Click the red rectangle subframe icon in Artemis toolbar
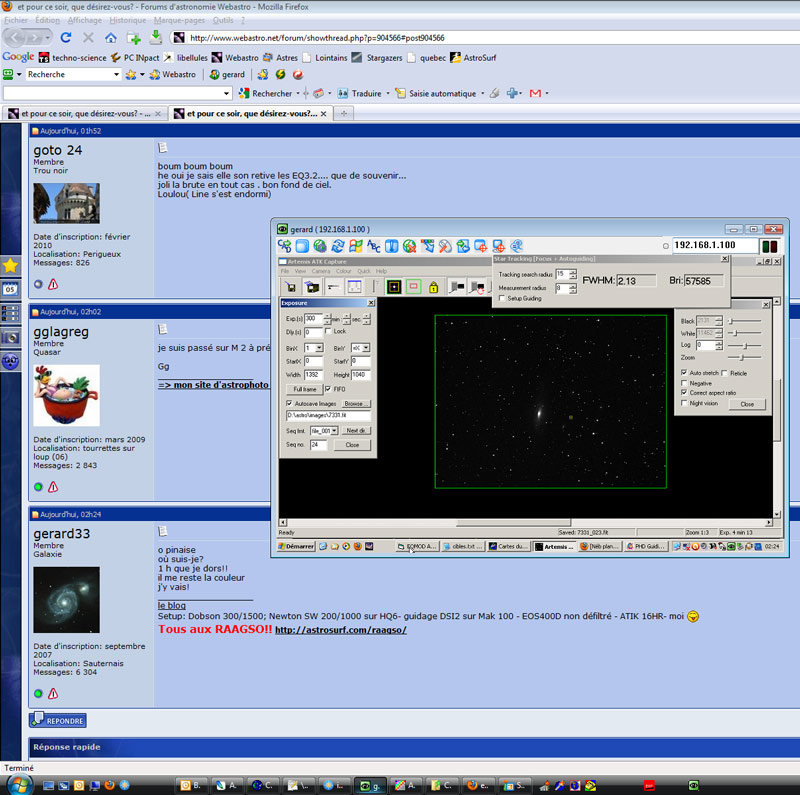This screenshot has height=795, width=800. click(413, 287)
